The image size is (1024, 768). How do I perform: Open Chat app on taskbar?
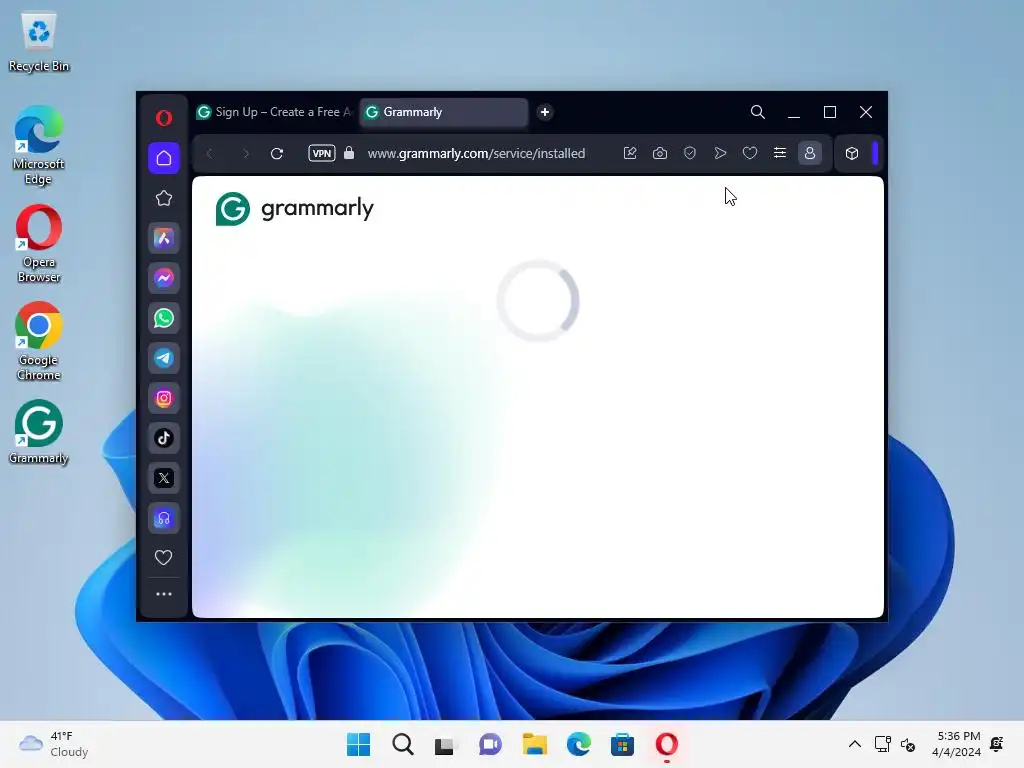[490, 744]
